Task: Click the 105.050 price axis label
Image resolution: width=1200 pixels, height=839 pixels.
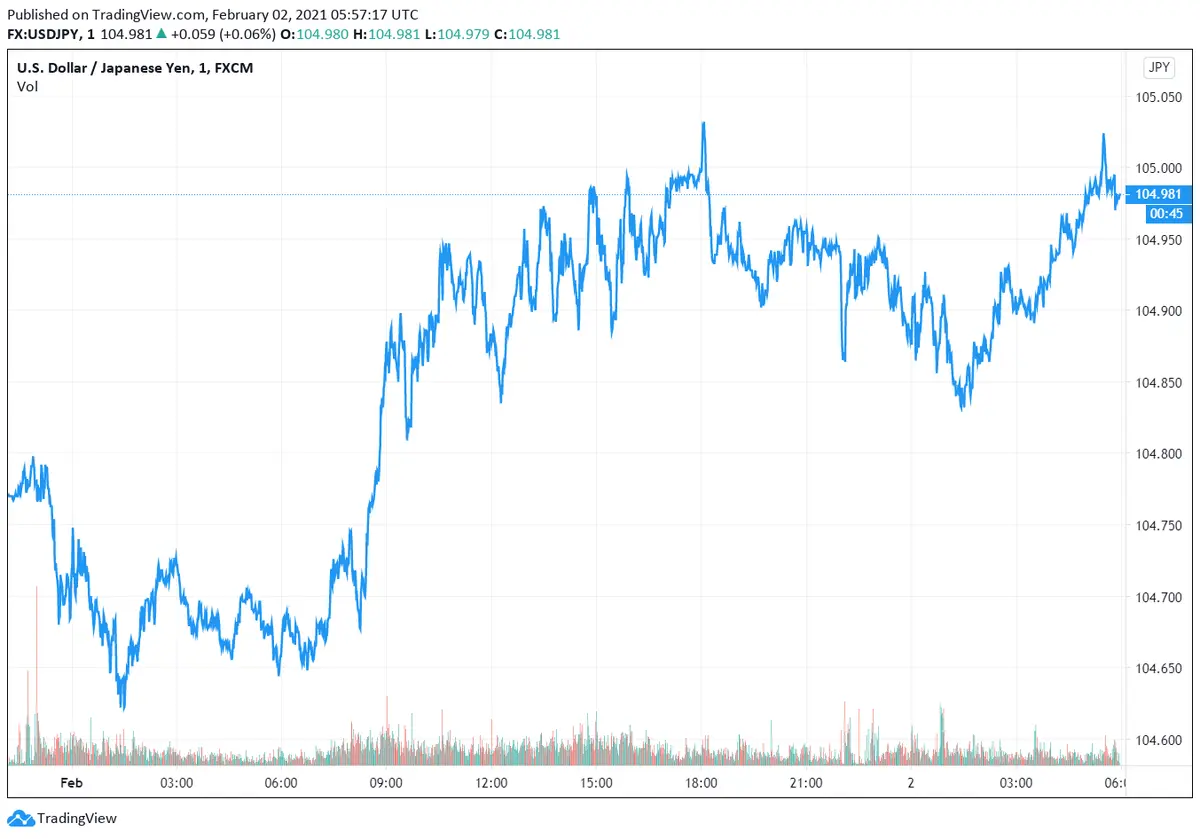Action: (1158, 98)
